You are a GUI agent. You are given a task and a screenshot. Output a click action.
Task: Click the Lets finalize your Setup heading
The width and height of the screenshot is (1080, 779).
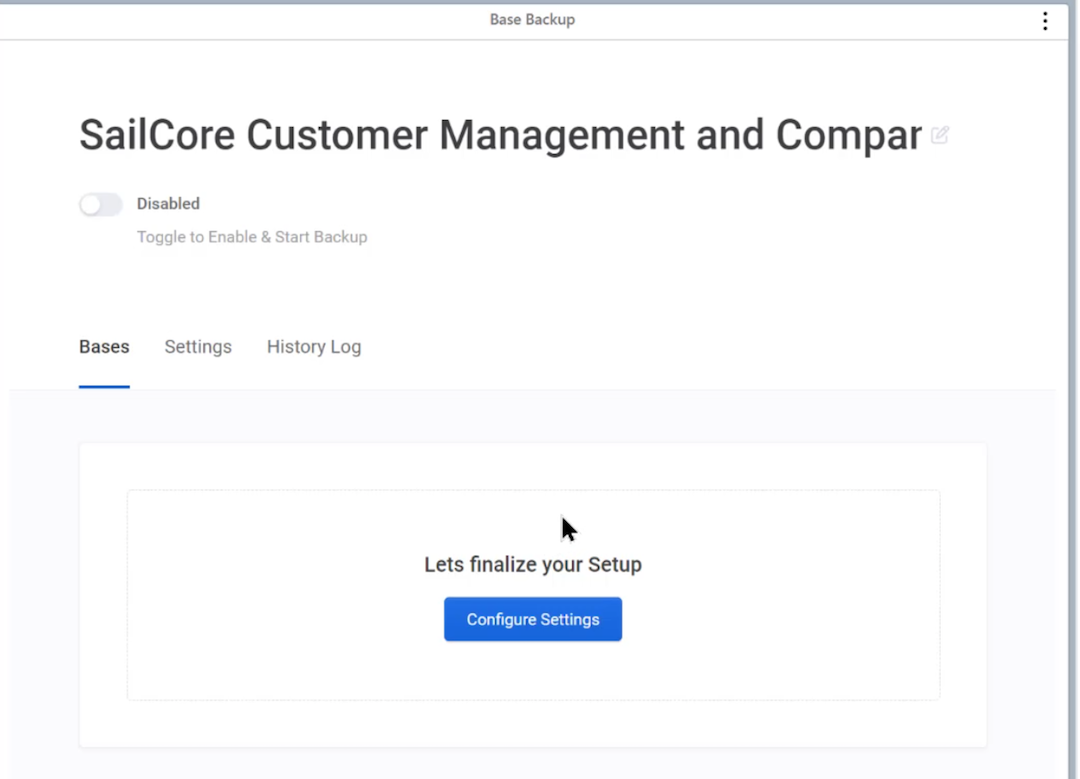(x=532, y=565)
